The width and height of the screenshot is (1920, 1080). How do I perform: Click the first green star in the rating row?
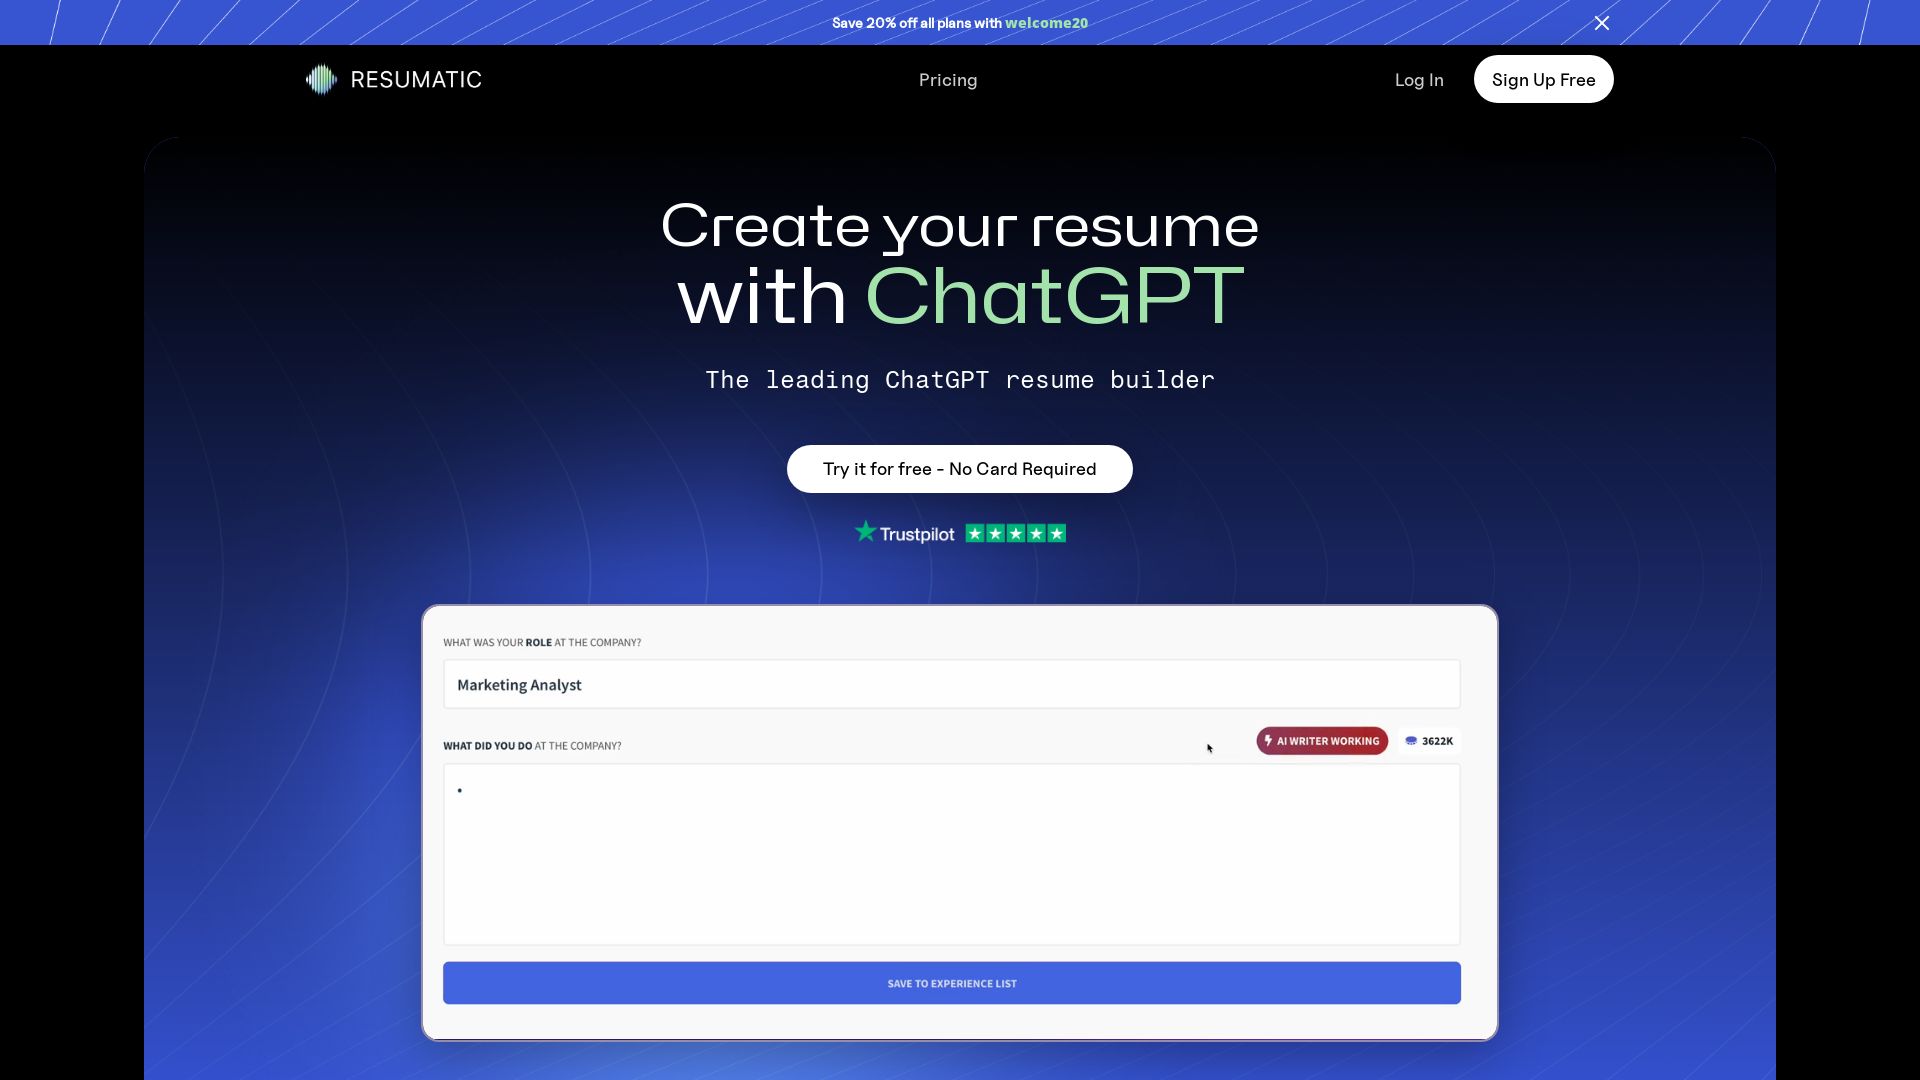[x=975, y=533]
